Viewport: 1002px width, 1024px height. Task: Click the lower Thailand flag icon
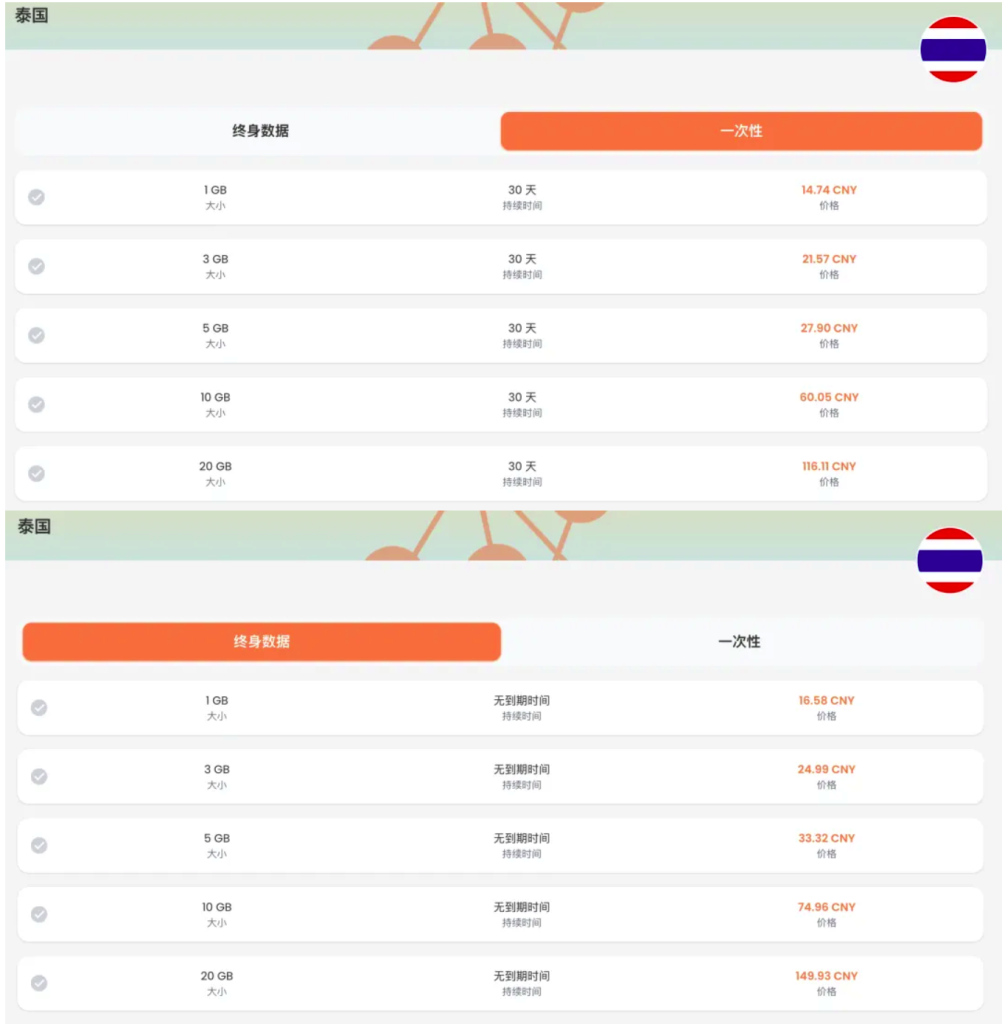coord(950,560)
